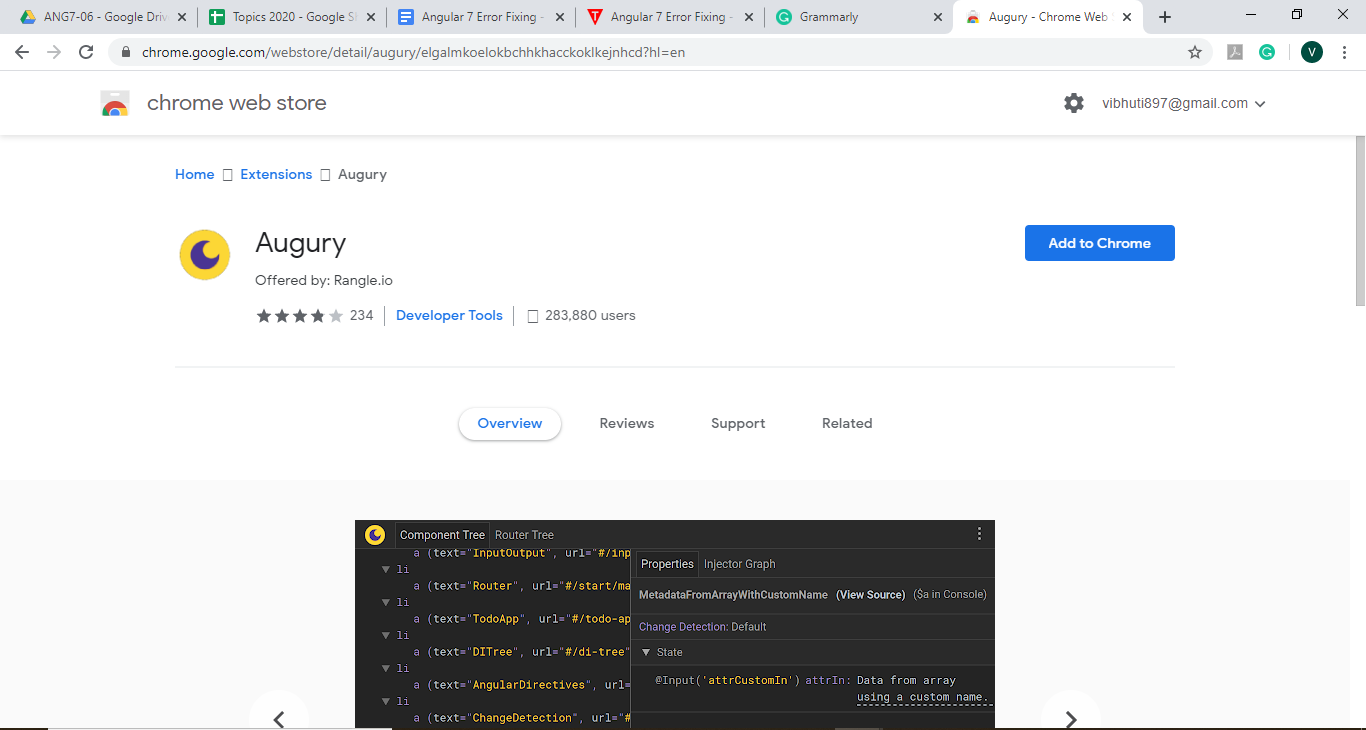Close the Grammarly tab
This screenshot has height=730, width=1366.
(x=938, y=17)
